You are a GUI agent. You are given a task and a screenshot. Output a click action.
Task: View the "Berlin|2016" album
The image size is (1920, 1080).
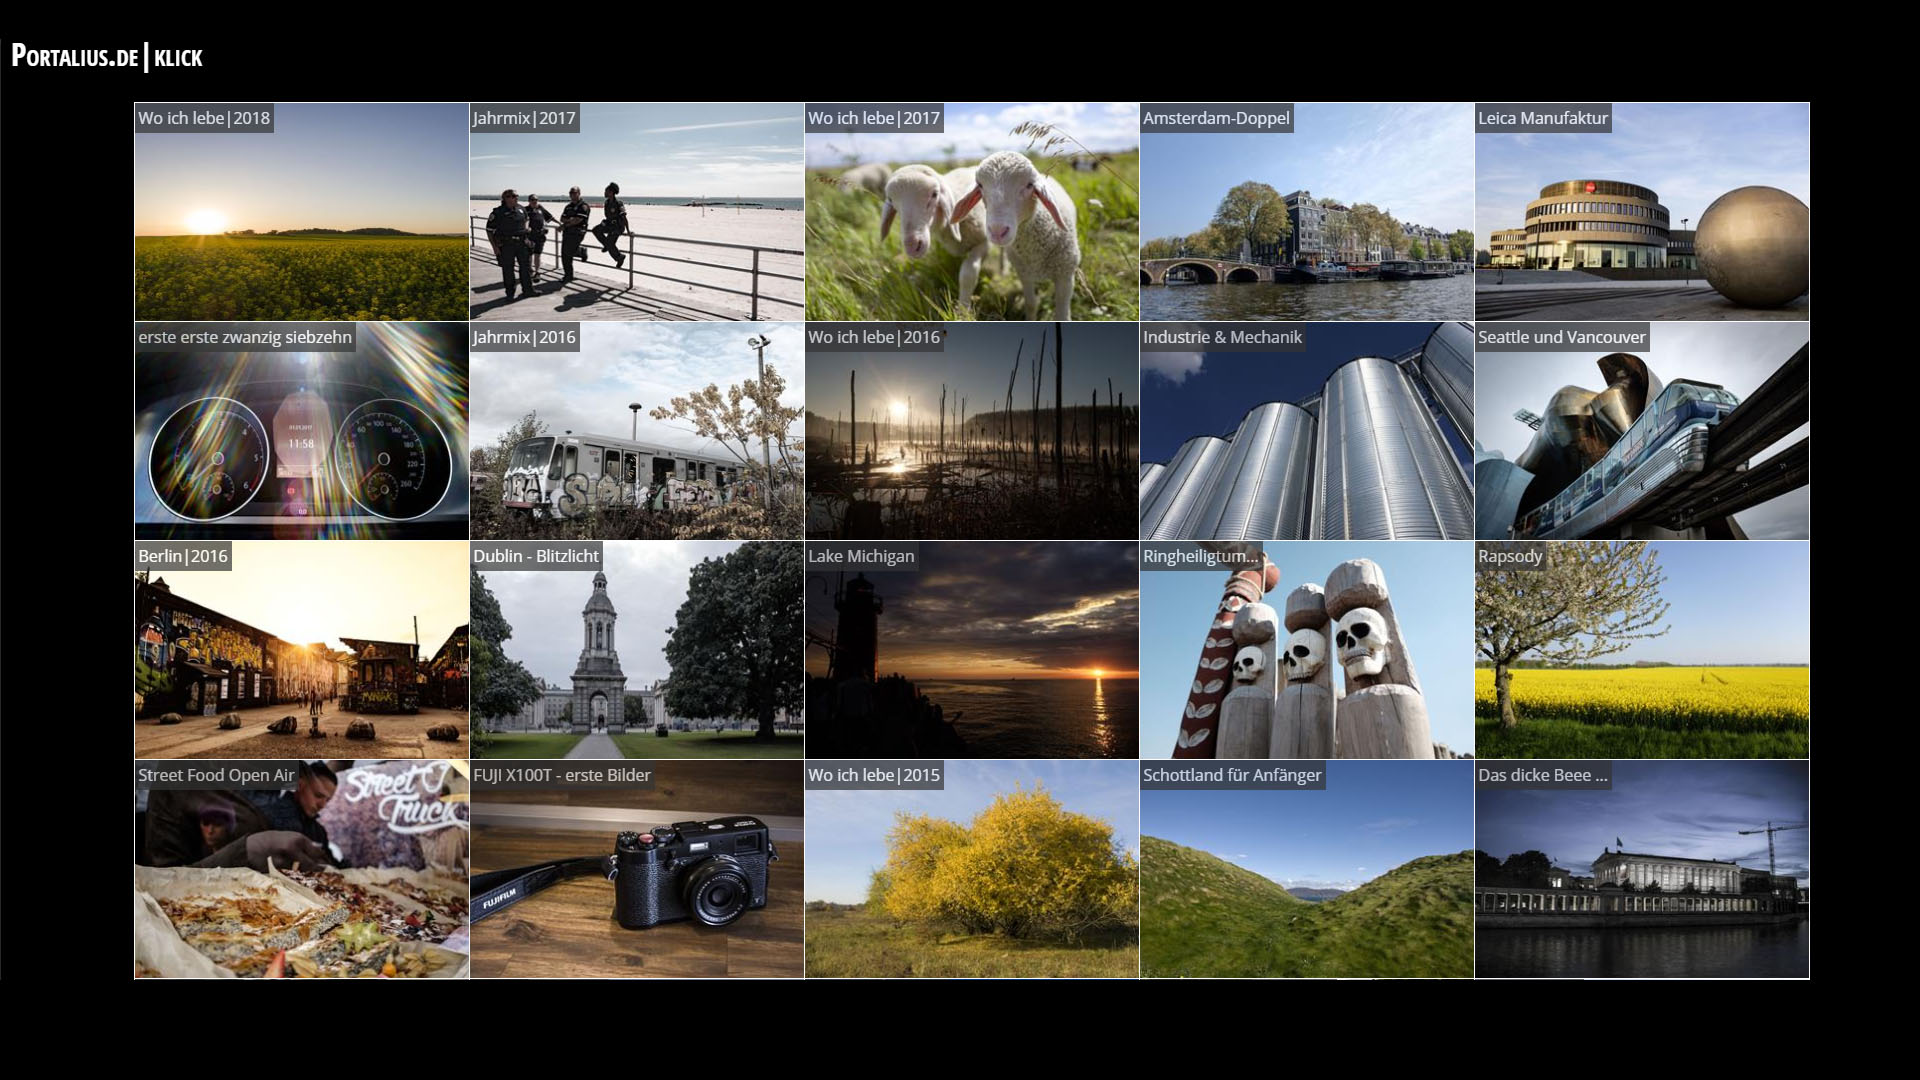click(x=300, y=650)
